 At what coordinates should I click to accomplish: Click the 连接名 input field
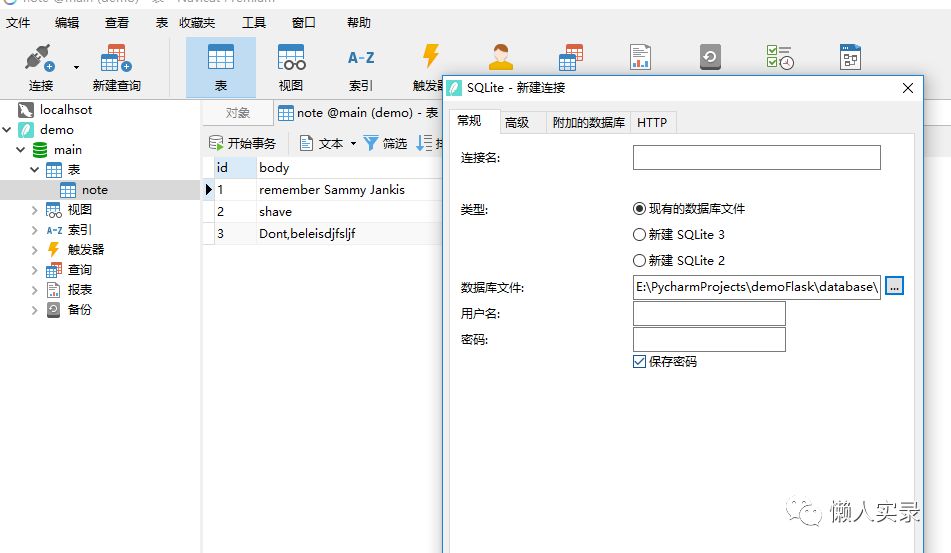(756, 158)
